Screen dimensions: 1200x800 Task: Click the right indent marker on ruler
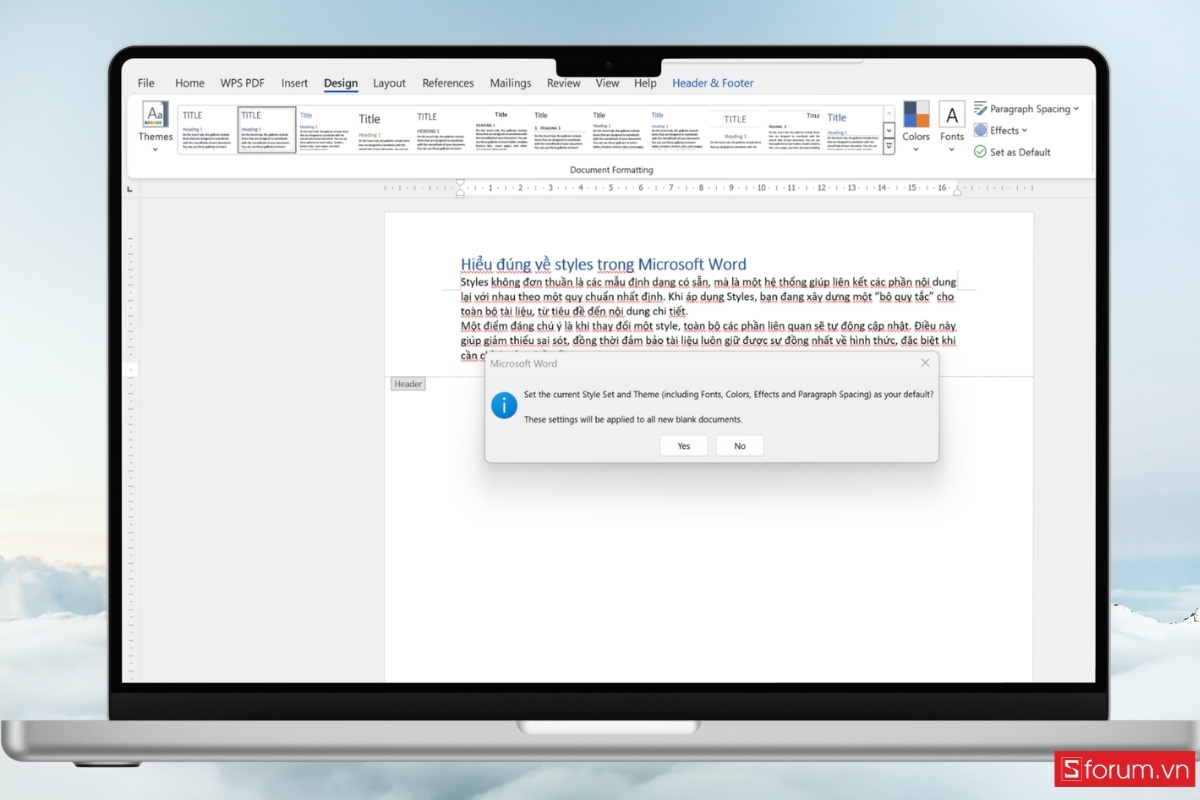956,190
